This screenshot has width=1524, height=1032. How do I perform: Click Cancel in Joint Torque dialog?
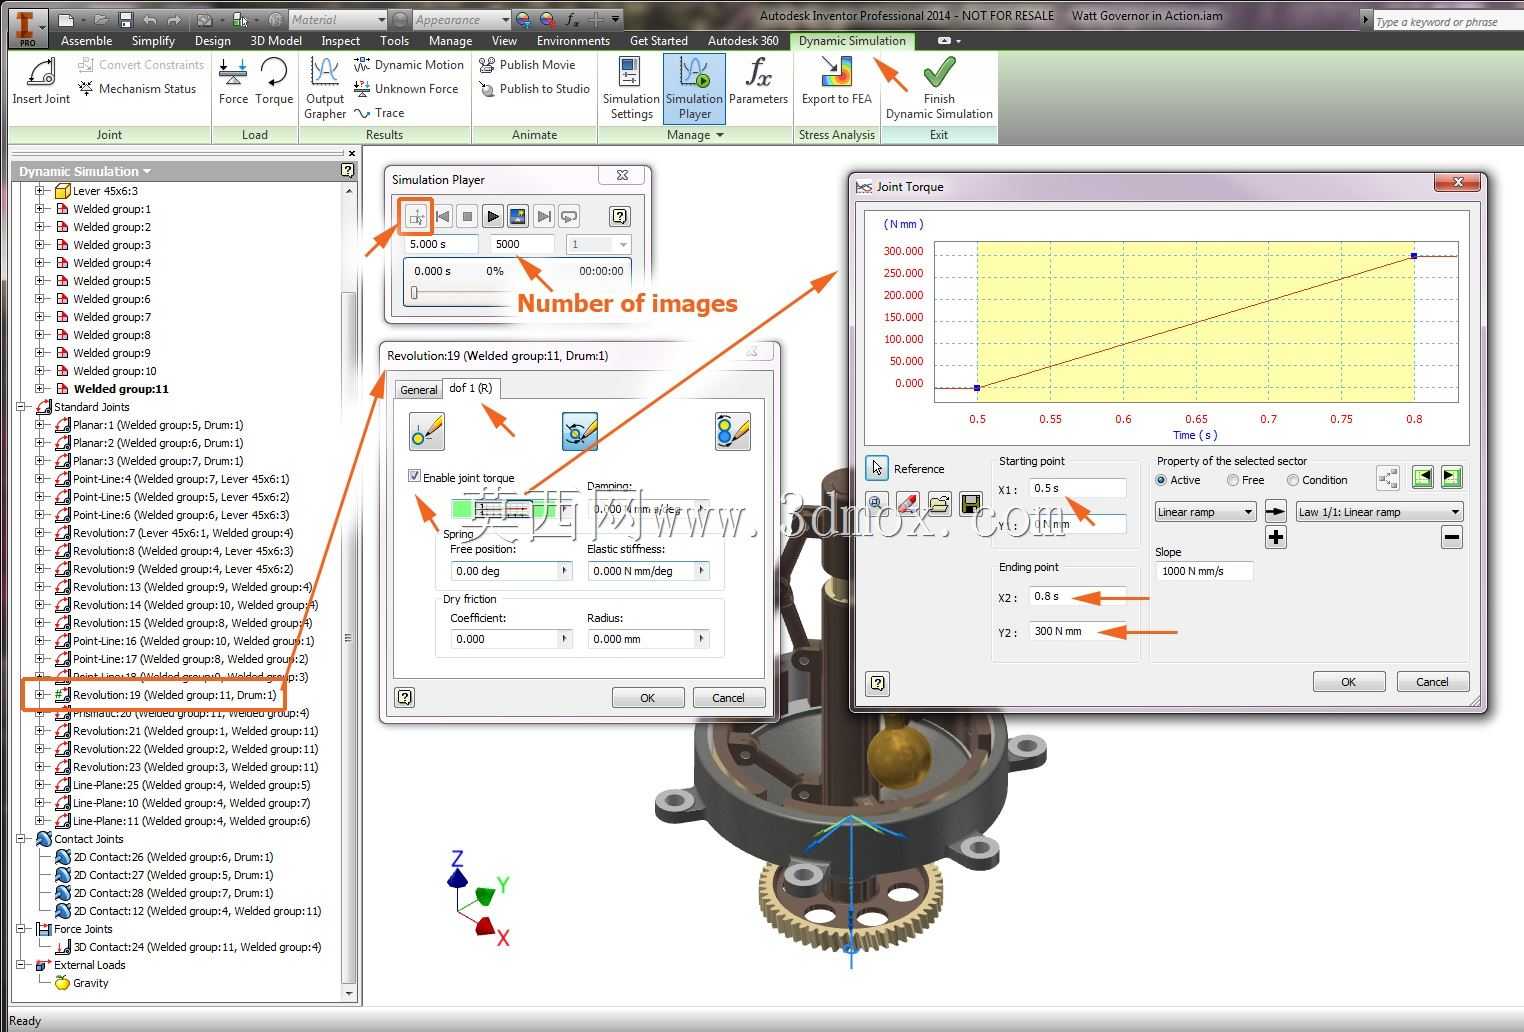click(x=1432, y=682)
